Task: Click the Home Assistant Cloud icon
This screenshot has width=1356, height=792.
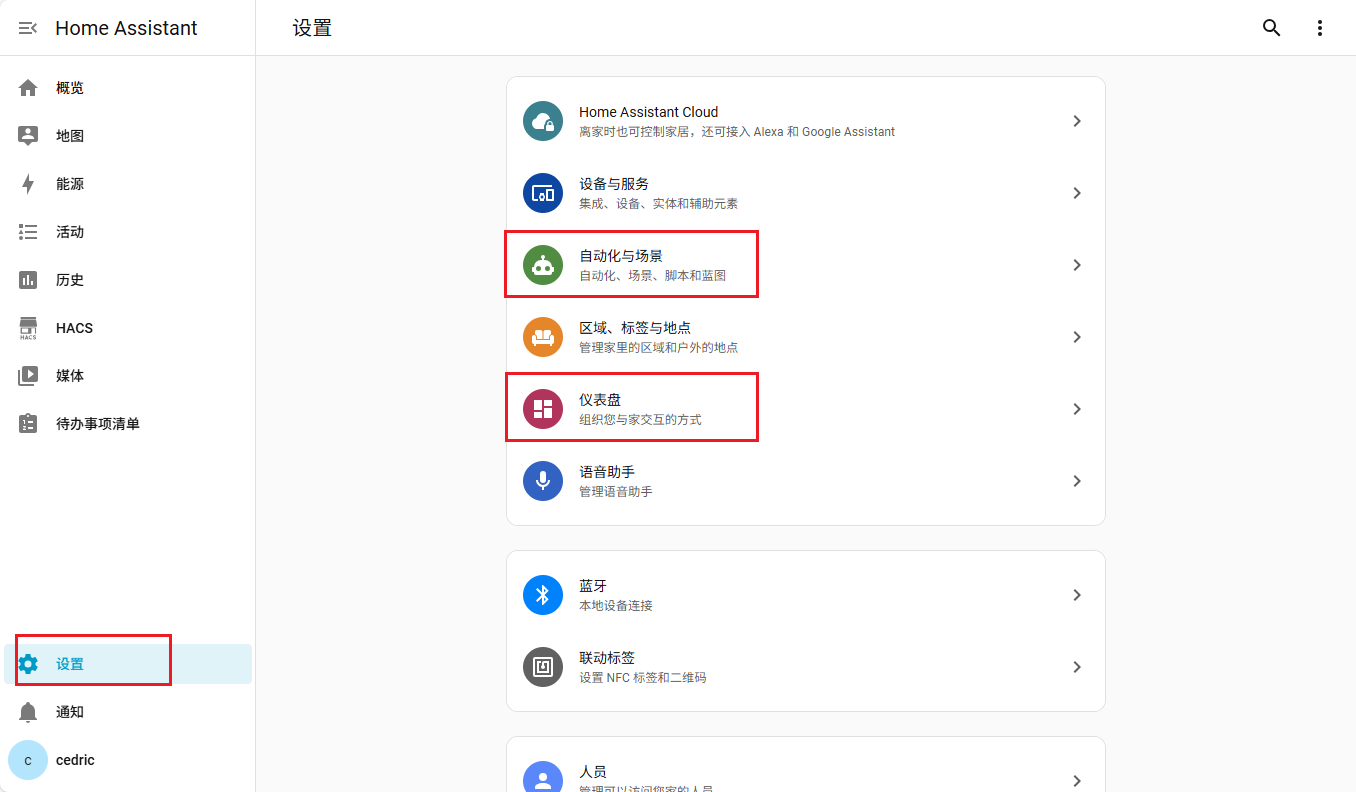Action: (543, 121)
